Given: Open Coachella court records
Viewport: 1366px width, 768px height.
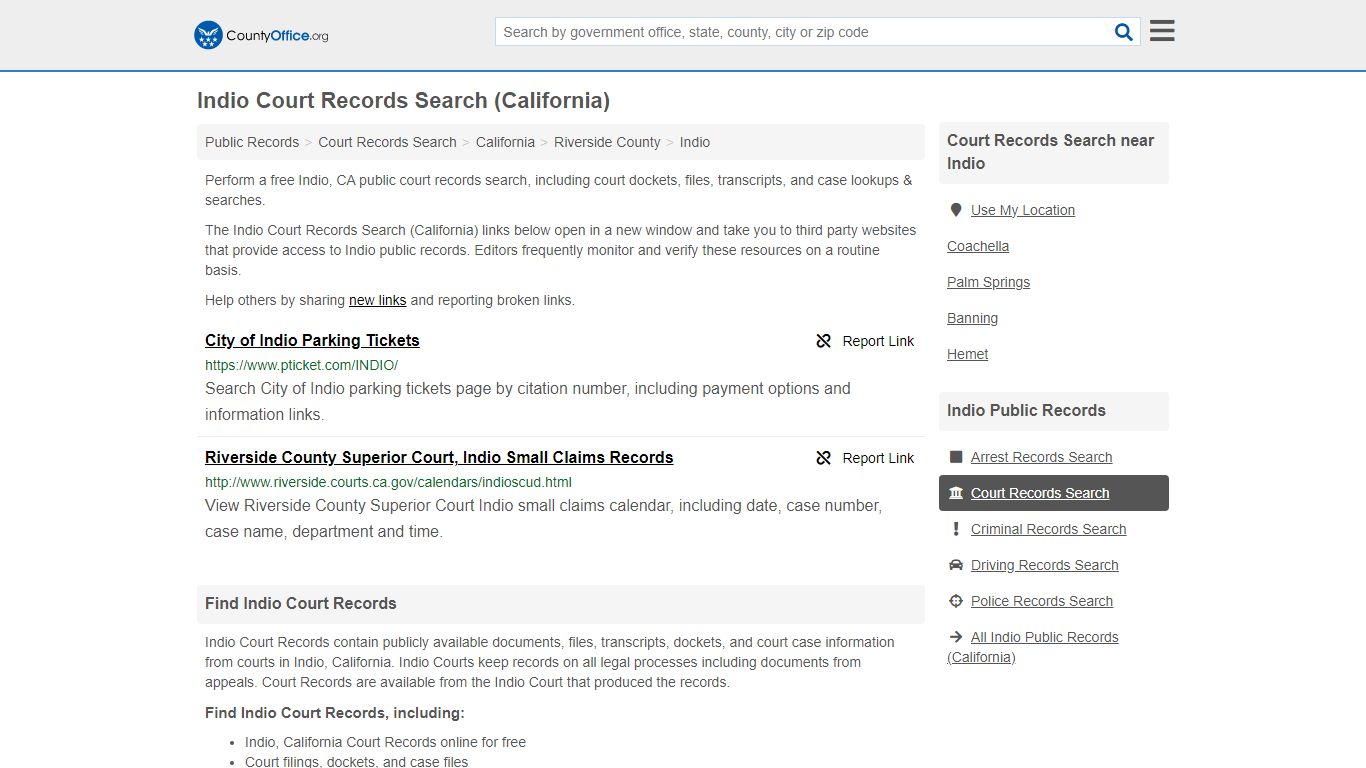Looking at the screenshot, I should click(978, 246).
